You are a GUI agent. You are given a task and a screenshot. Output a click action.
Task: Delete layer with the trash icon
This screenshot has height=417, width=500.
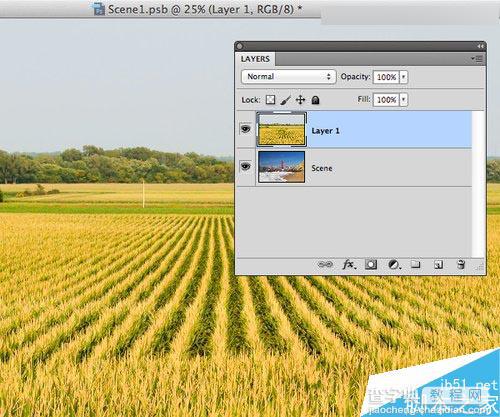click(461, 265)
